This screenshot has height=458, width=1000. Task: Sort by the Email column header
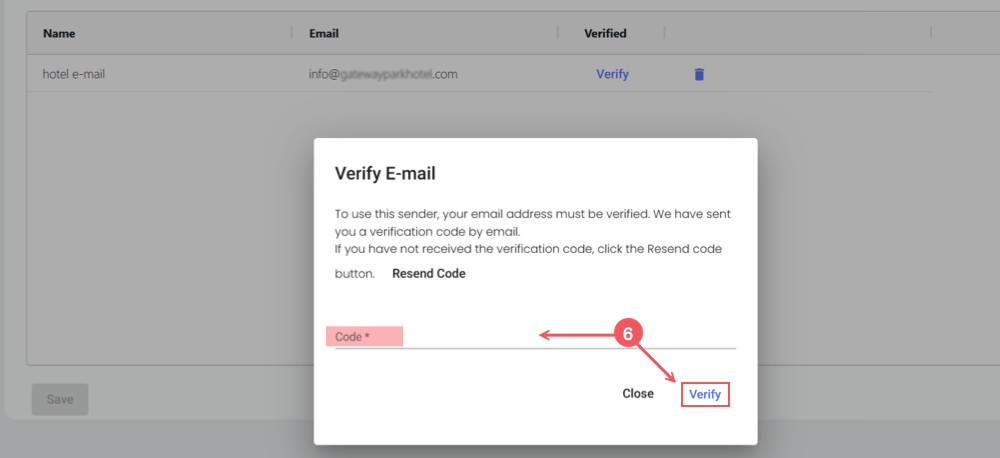point(324,33)
